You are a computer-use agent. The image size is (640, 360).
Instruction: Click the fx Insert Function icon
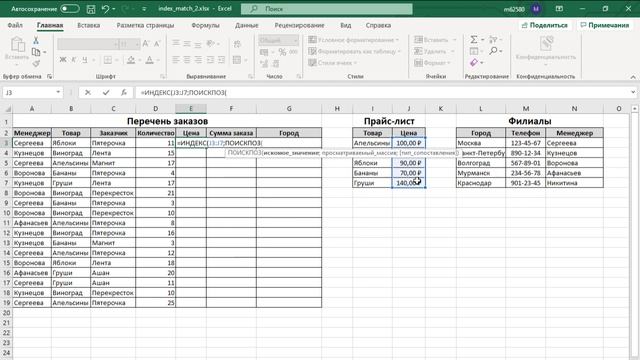tap(124, 93)
